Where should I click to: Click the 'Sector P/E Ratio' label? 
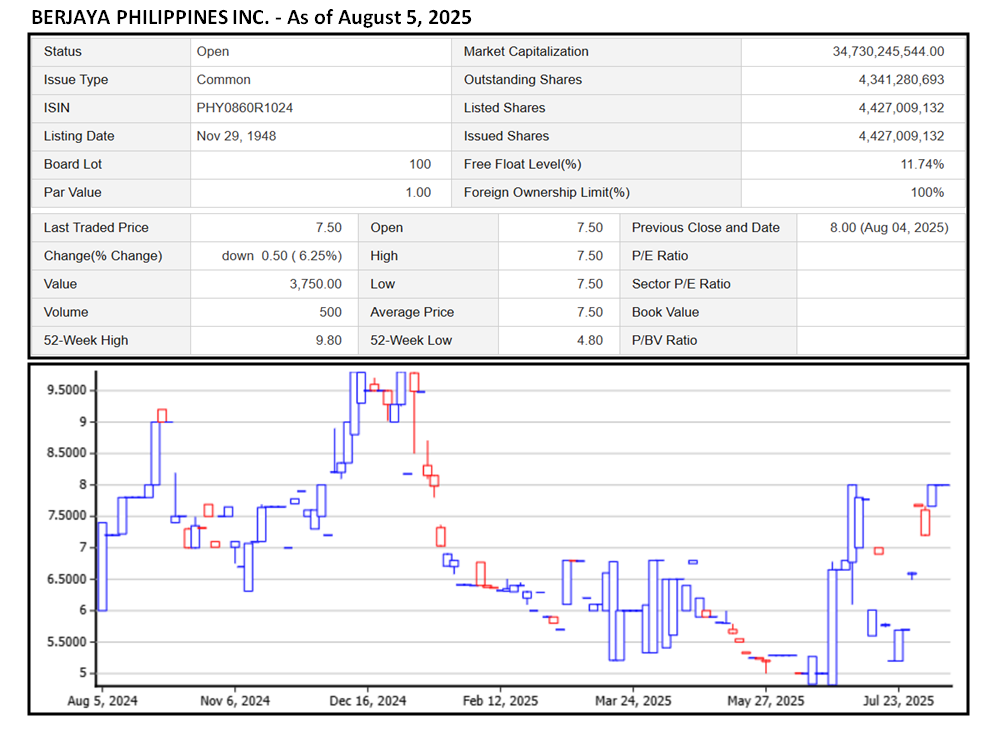681,284
